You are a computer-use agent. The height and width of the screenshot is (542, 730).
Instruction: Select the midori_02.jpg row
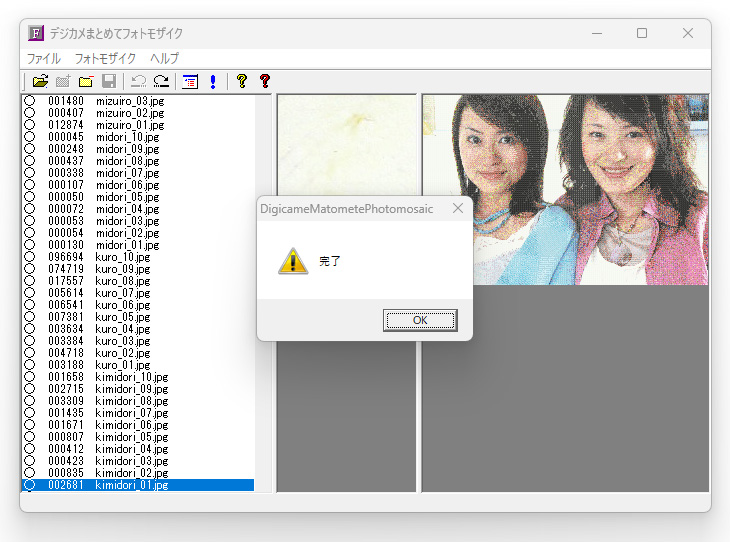tap(138, 233)
